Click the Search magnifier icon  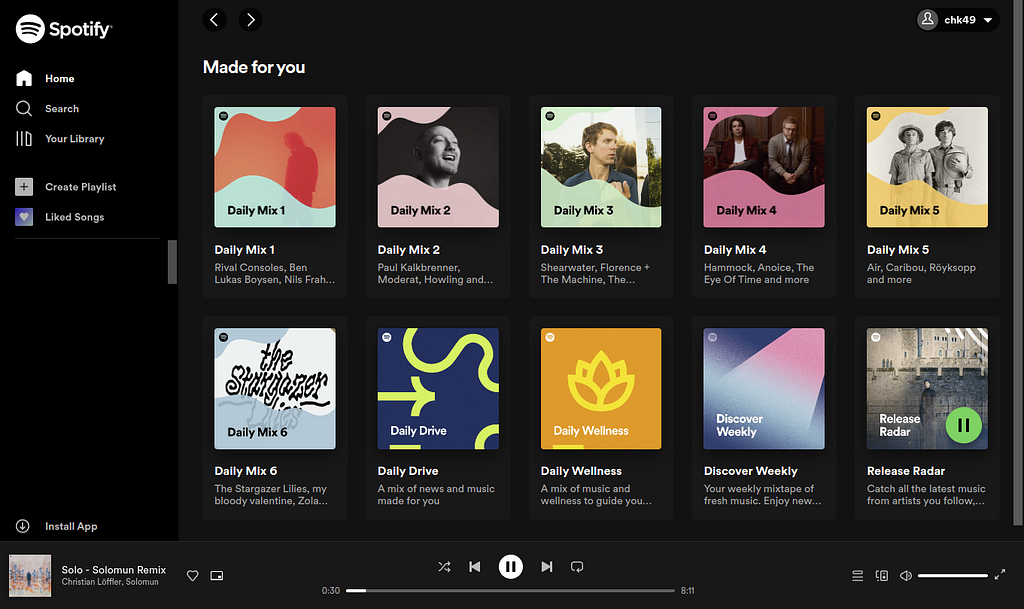(24, 108)
